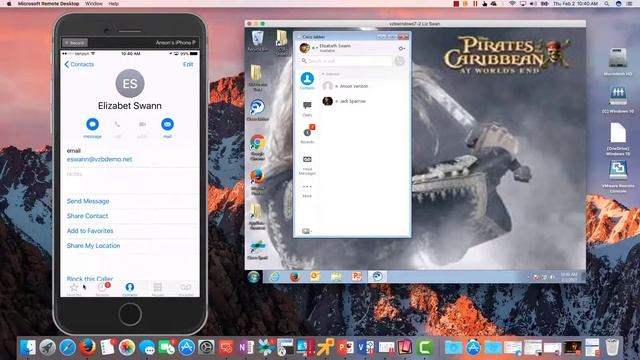This screenshot has height=360, width=640.
Task: Open Contacts tab in Cisco Jabber sidebar
Action: 307,81
